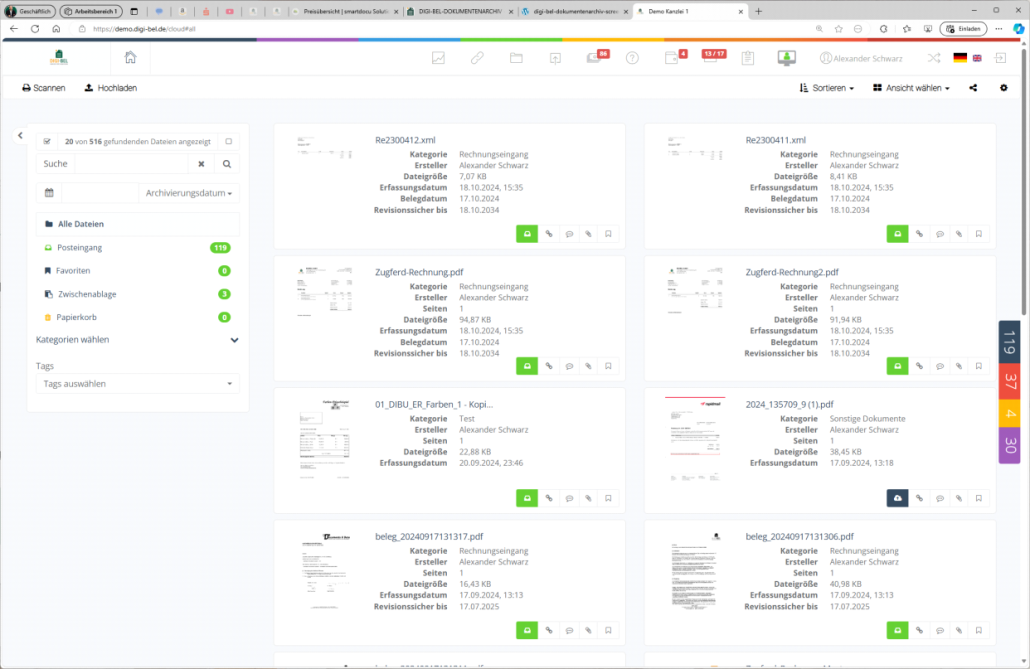Screen dimensions: 1030x669
Task: Open the help question mark icon
Action: (632, 58)
